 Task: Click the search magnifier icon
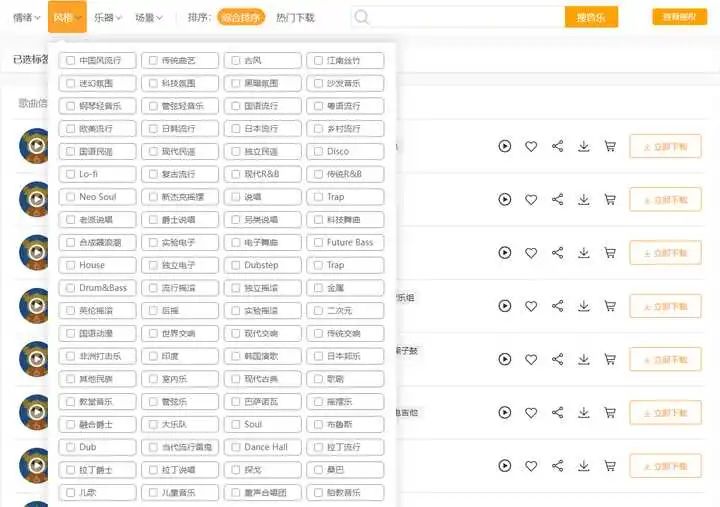361,17
